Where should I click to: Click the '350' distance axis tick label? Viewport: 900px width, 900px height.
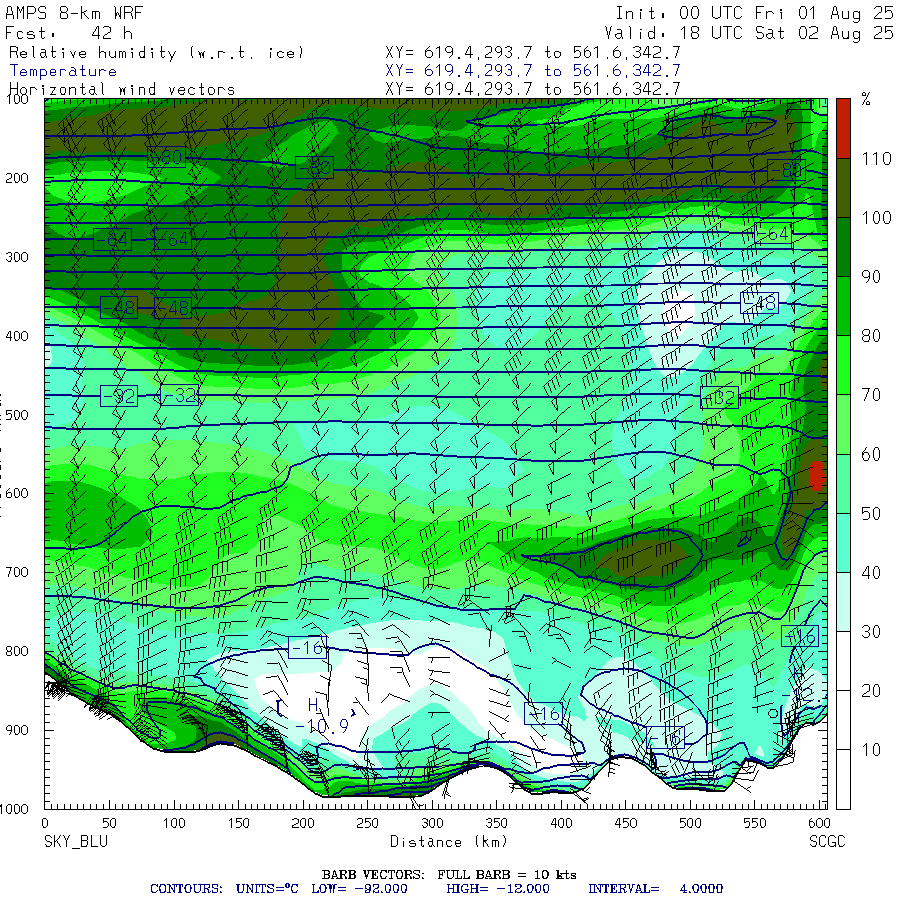[496, 823]
